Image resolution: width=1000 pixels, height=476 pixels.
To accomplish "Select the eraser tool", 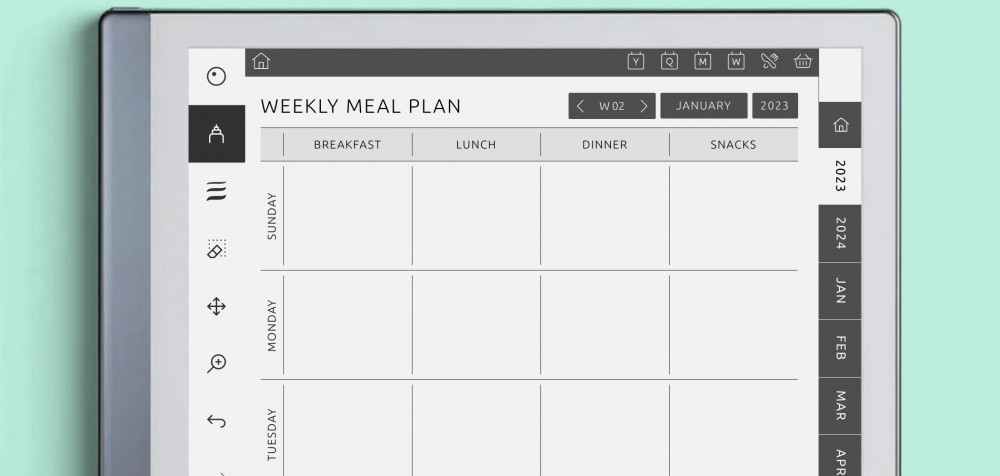I will [x=216, y=249].
